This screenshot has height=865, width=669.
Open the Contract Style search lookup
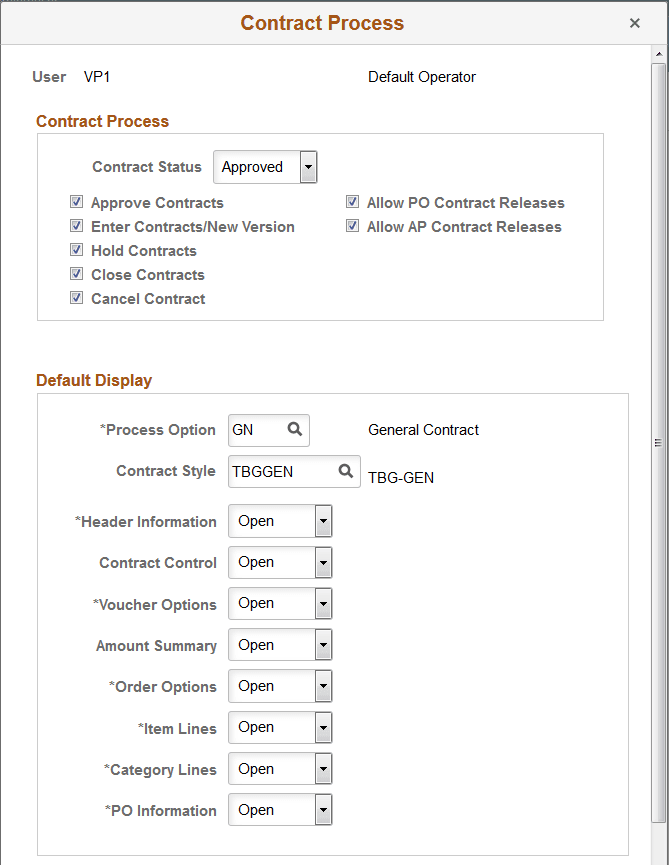pyautogui.click(x=345, y=471)
